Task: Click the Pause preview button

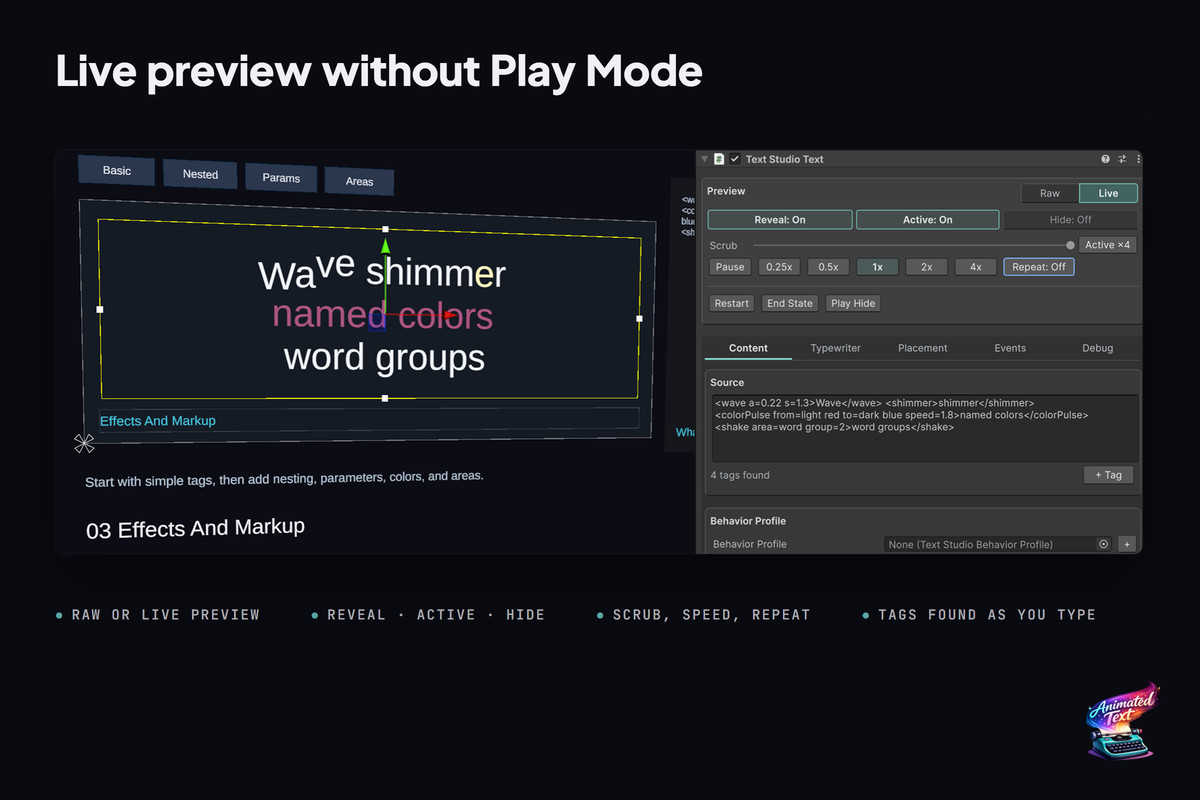Action: pos(730,267)
